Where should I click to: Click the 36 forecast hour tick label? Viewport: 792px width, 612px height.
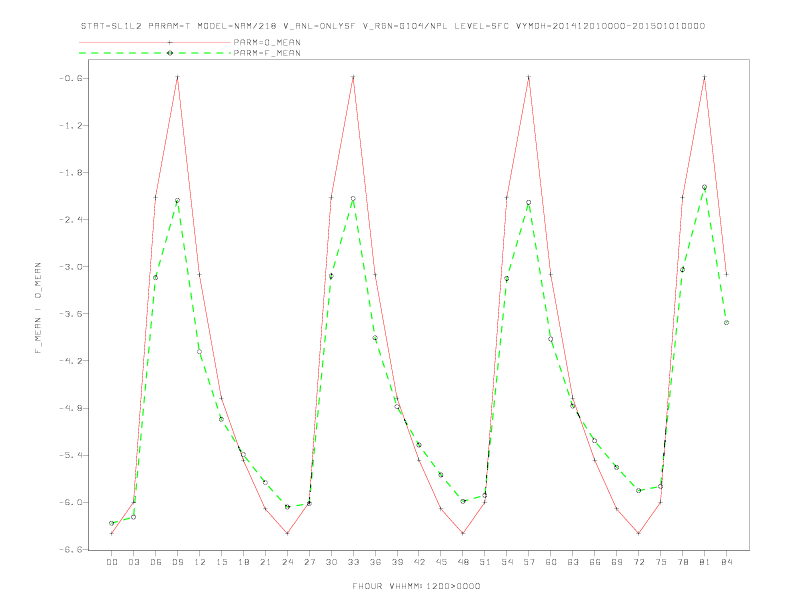coord(375,562)
